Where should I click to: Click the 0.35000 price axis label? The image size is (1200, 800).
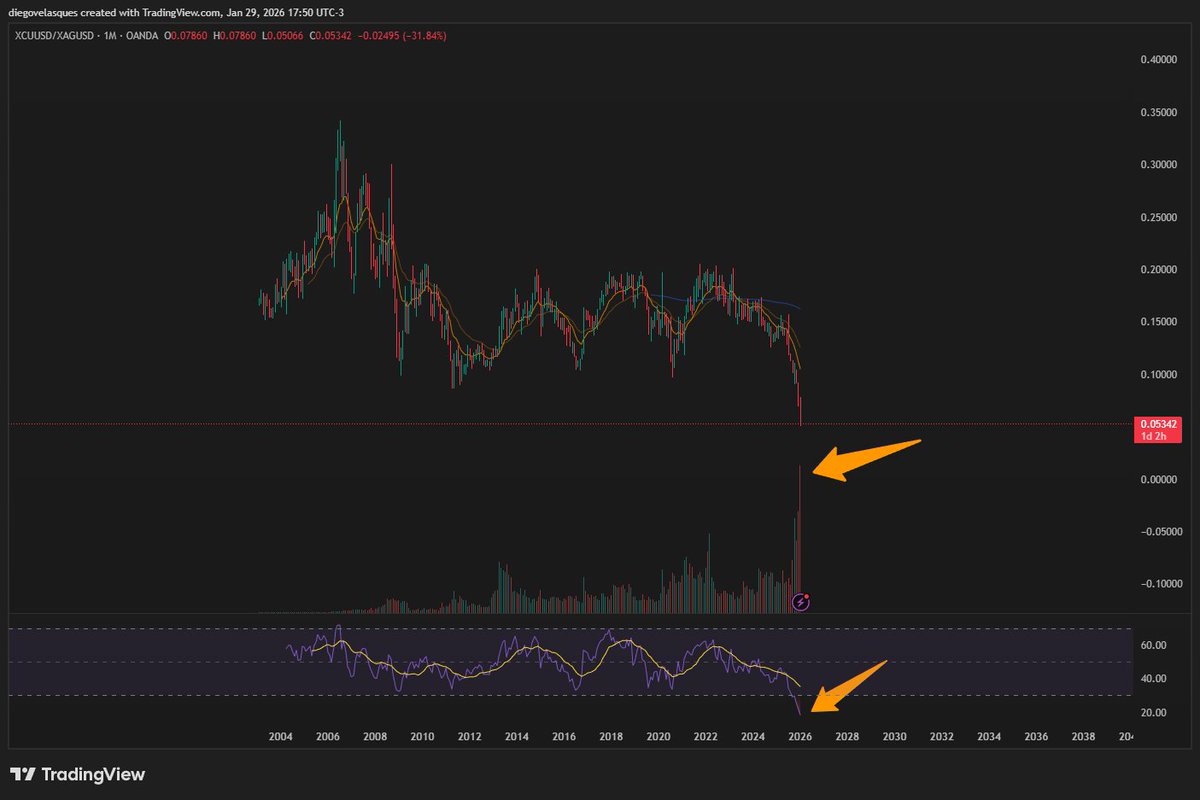tap(1159, 113)
